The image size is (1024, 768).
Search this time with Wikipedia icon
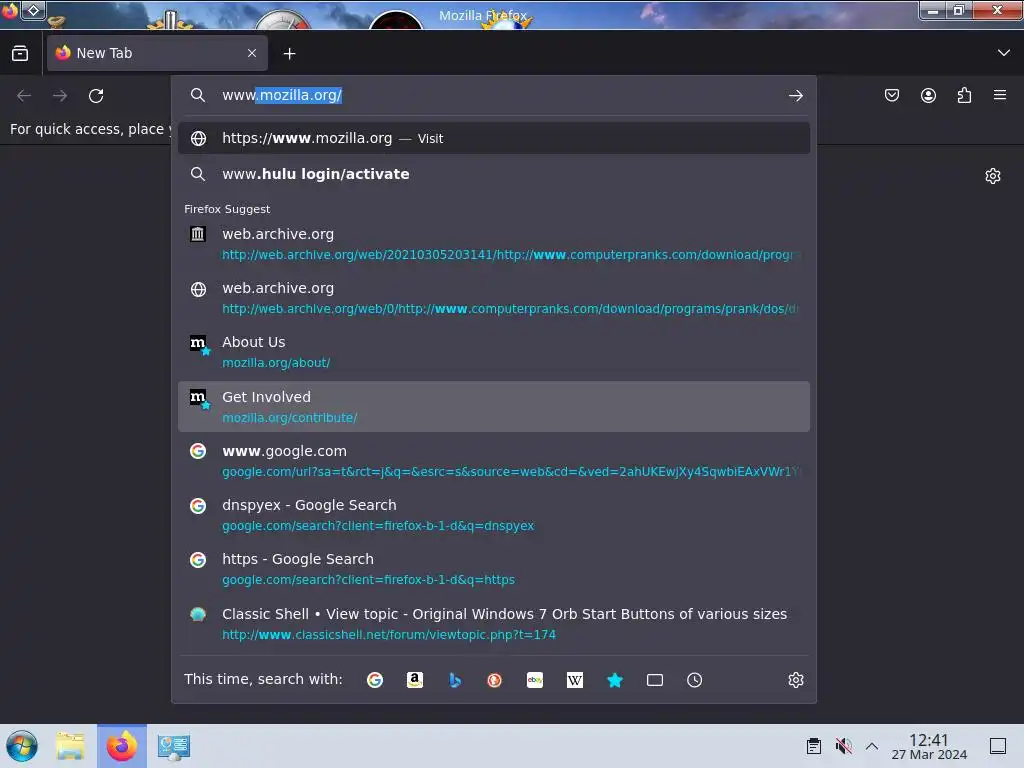[575, 680]
